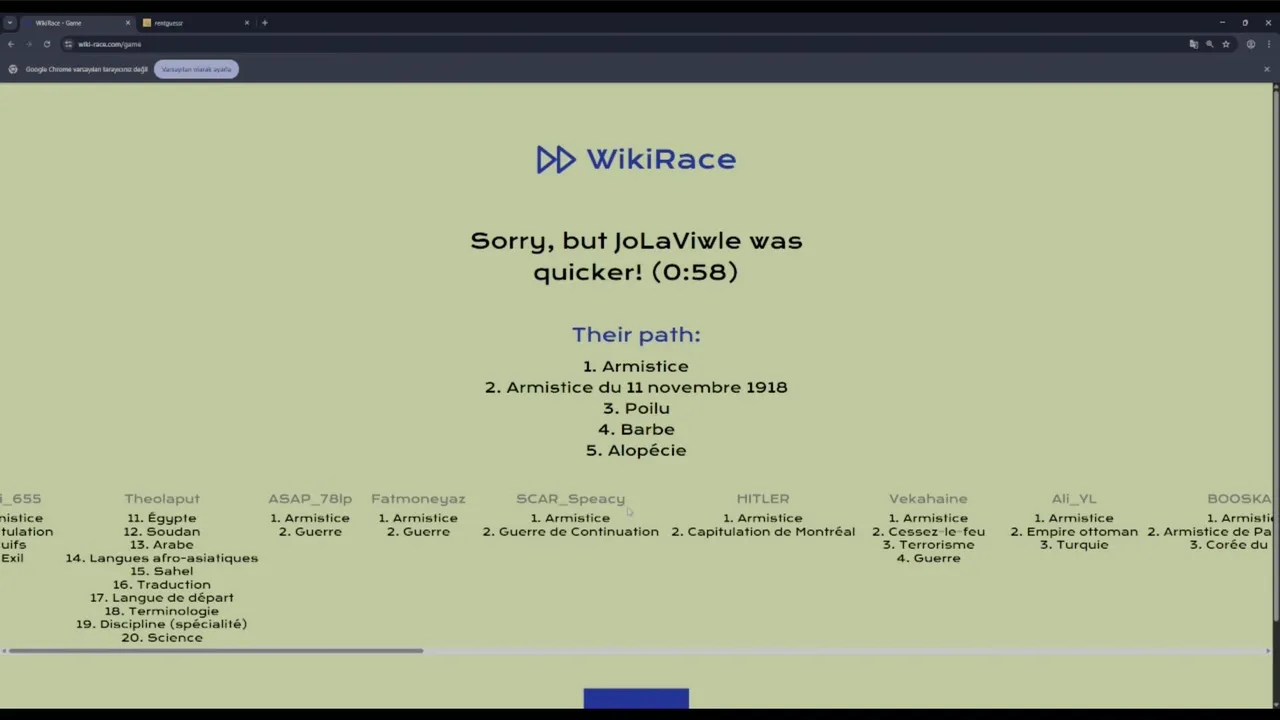Select Theolaput's '18. Terminologie' step
Image resolution: width=1280 pixels, height=720 pixels.
click(x=162, y=611)
